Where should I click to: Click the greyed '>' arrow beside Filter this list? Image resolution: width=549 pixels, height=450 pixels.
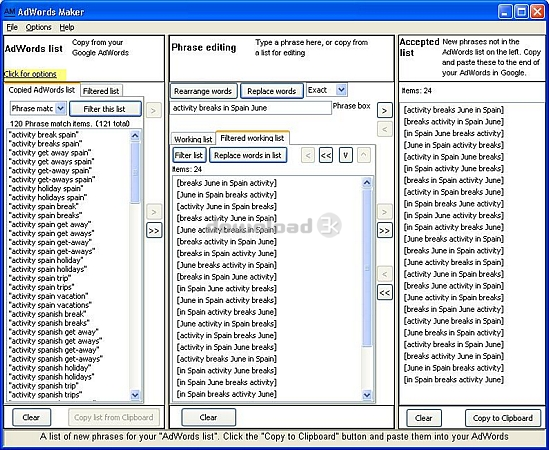pyautogui.click(x=154, y=111)
